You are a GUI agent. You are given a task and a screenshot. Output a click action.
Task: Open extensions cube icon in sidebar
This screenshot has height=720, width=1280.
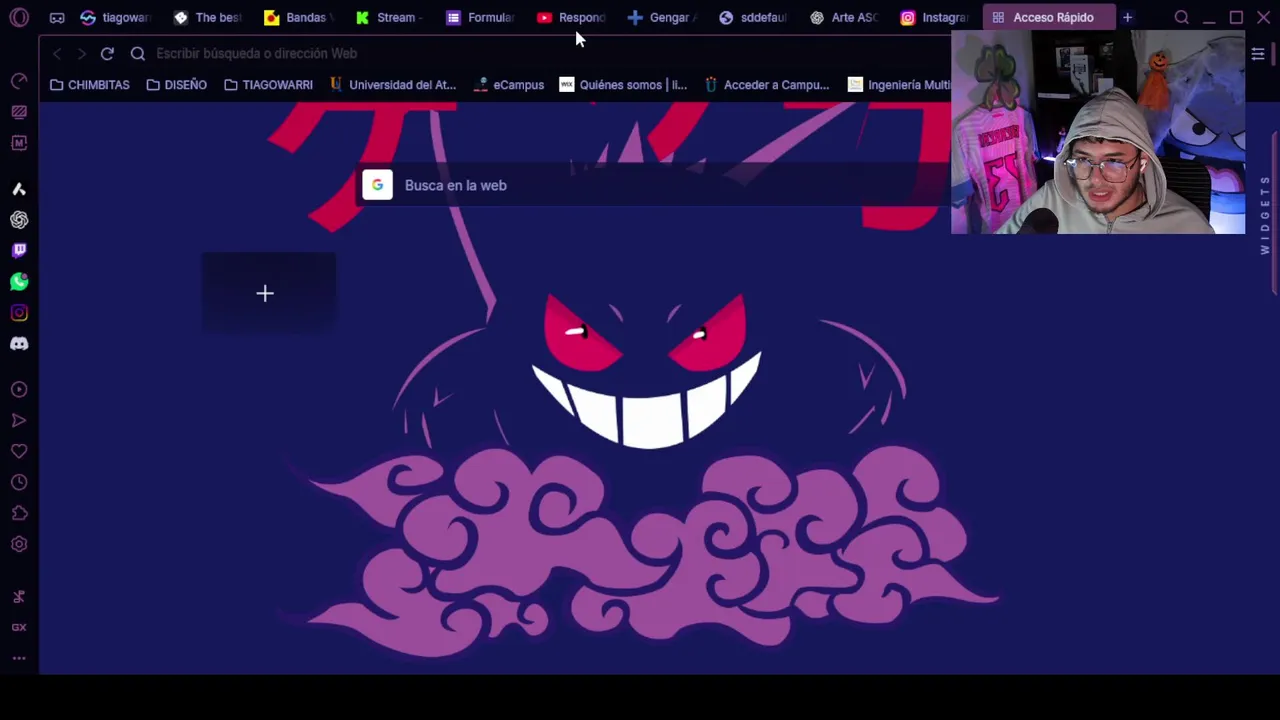pyautogui.click(x=19, y=514)
